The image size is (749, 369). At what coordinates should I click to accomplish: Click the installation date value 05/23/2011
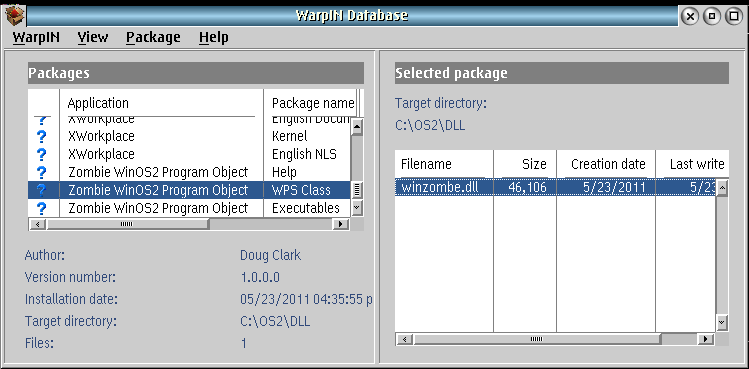click(306, 299)
